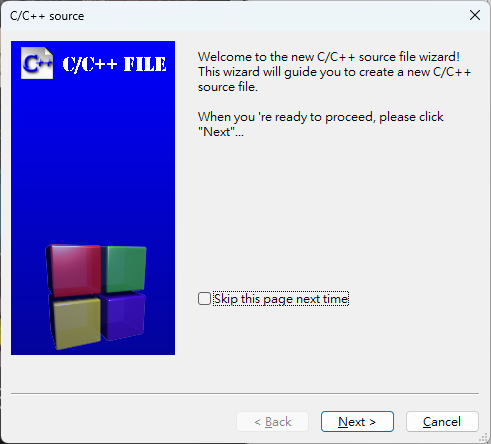Image resolution: width=491 pixels, height=444 pixels.
Task: Click the purple cube in the logo
Action: click(122, 316)
